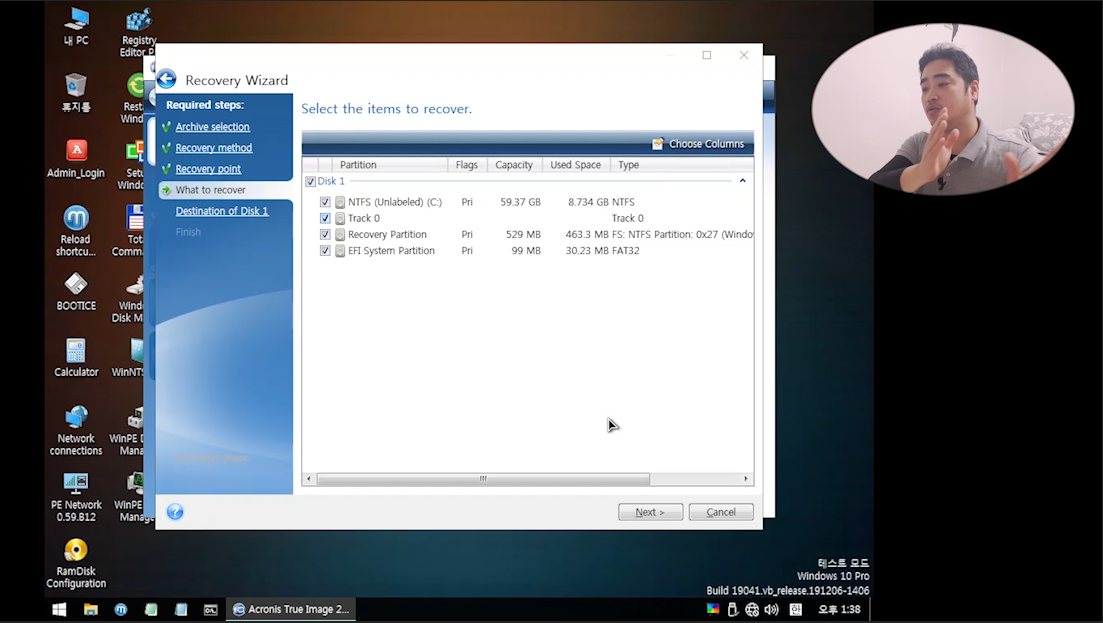The image size is (1103, 623).
Task: Click the NTFS (Unlabeled) partition drive icon
Action: click(340, 202)
